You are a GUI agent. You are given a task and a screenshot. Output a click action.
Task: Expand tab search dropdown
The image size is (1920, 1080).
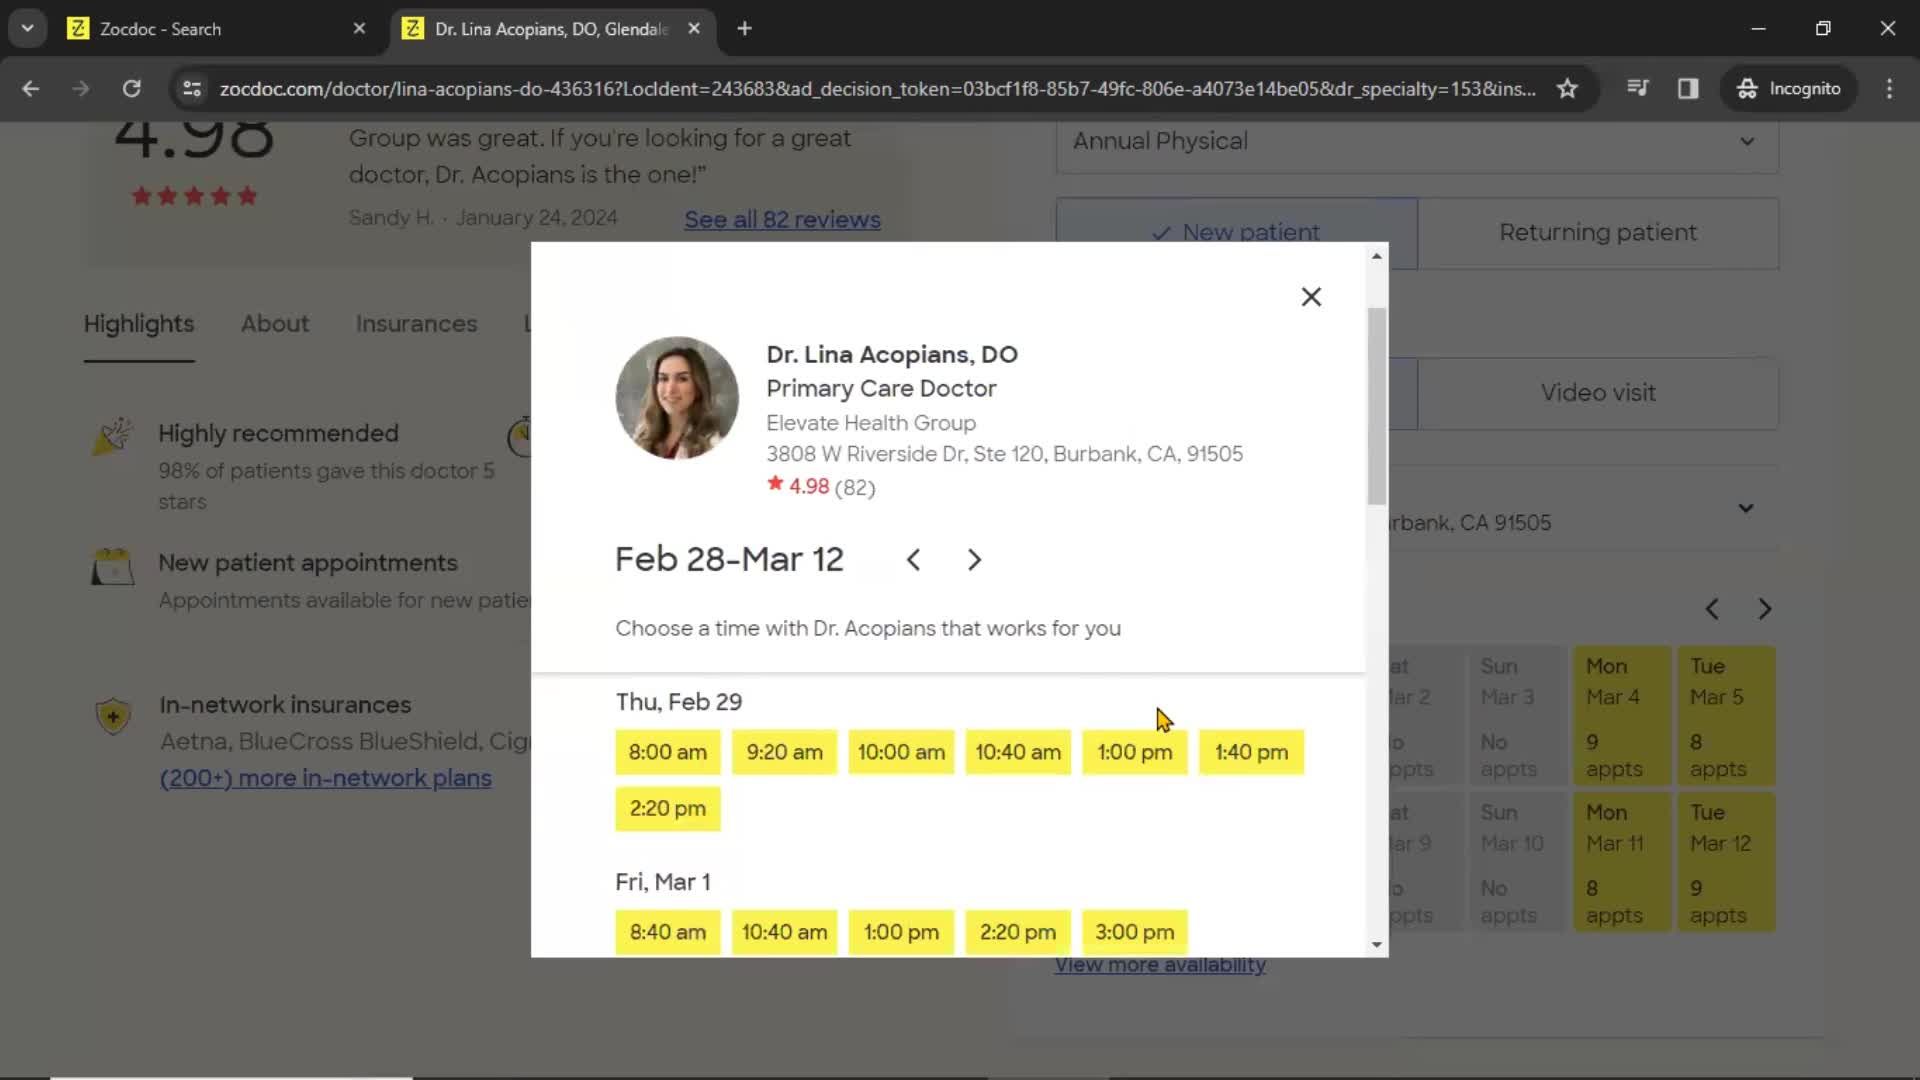[27, 29]
